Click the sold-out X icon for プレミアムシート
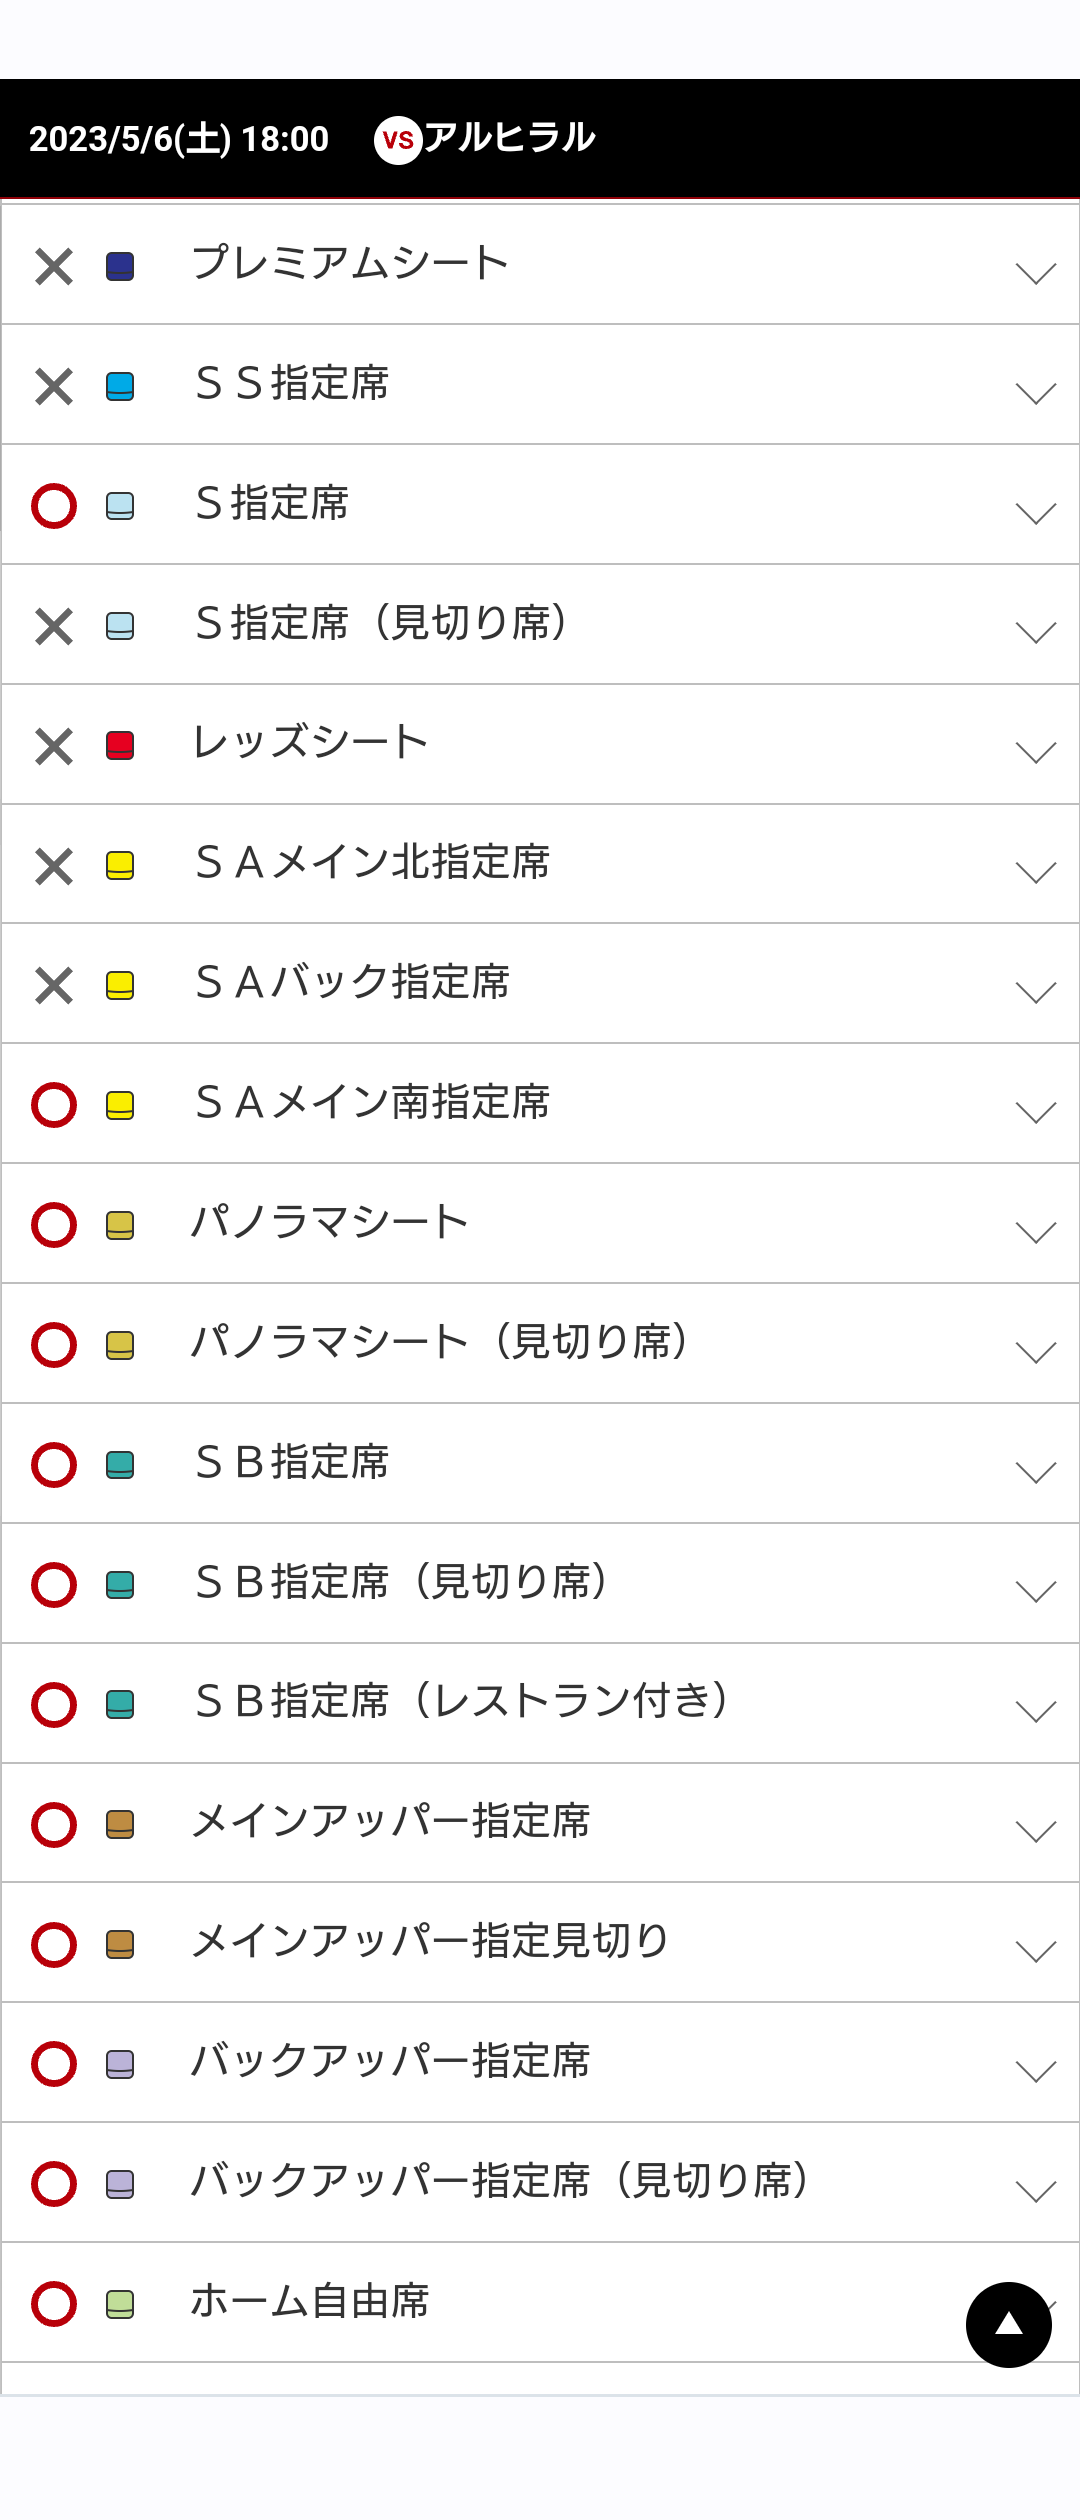 pyautogui.click(x=54, y=267)
